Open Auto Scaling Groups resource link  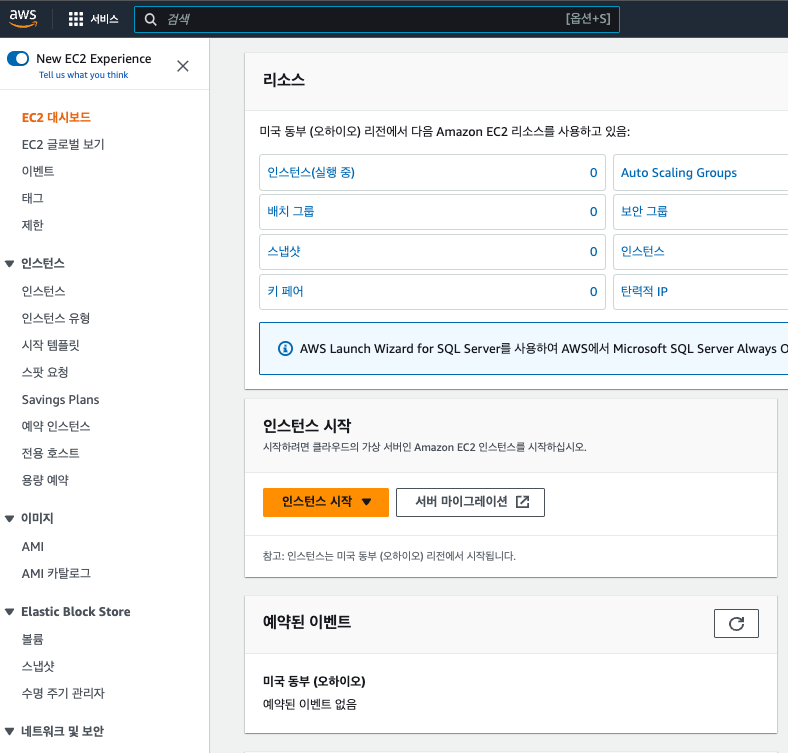[x=678, y=172]
